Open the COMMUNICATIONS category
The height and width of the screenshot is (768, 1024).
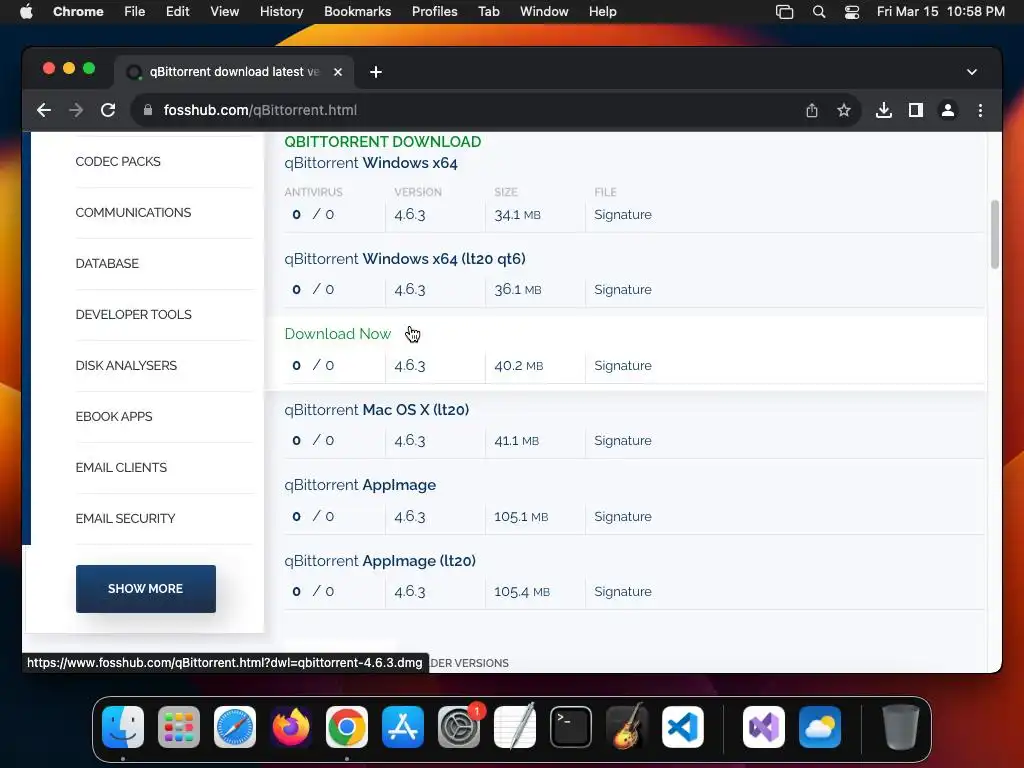pos(133,212)
